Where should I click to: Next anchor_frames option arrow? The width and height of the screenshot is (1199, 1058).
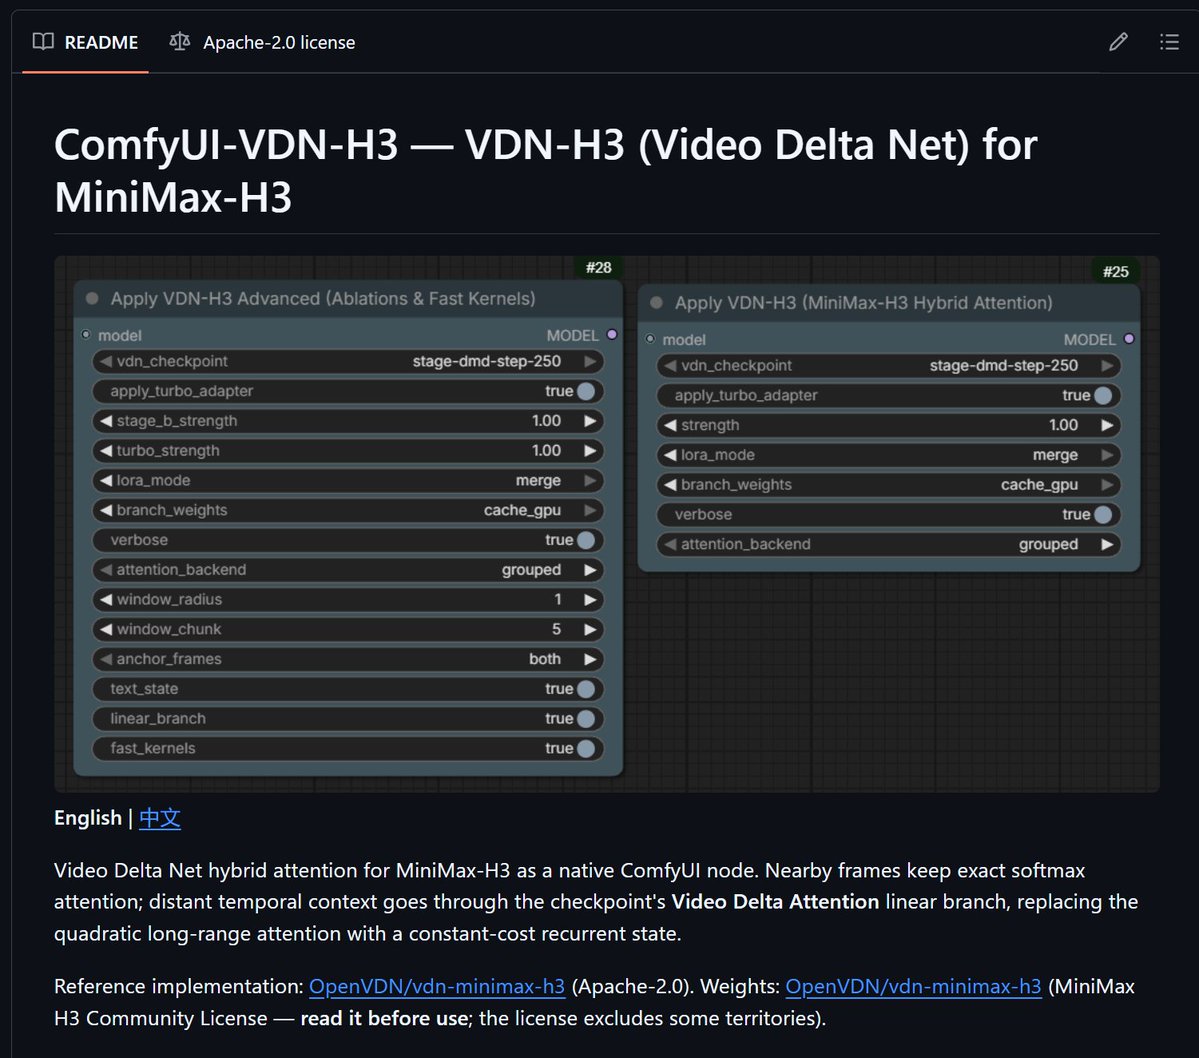[590, 659]
